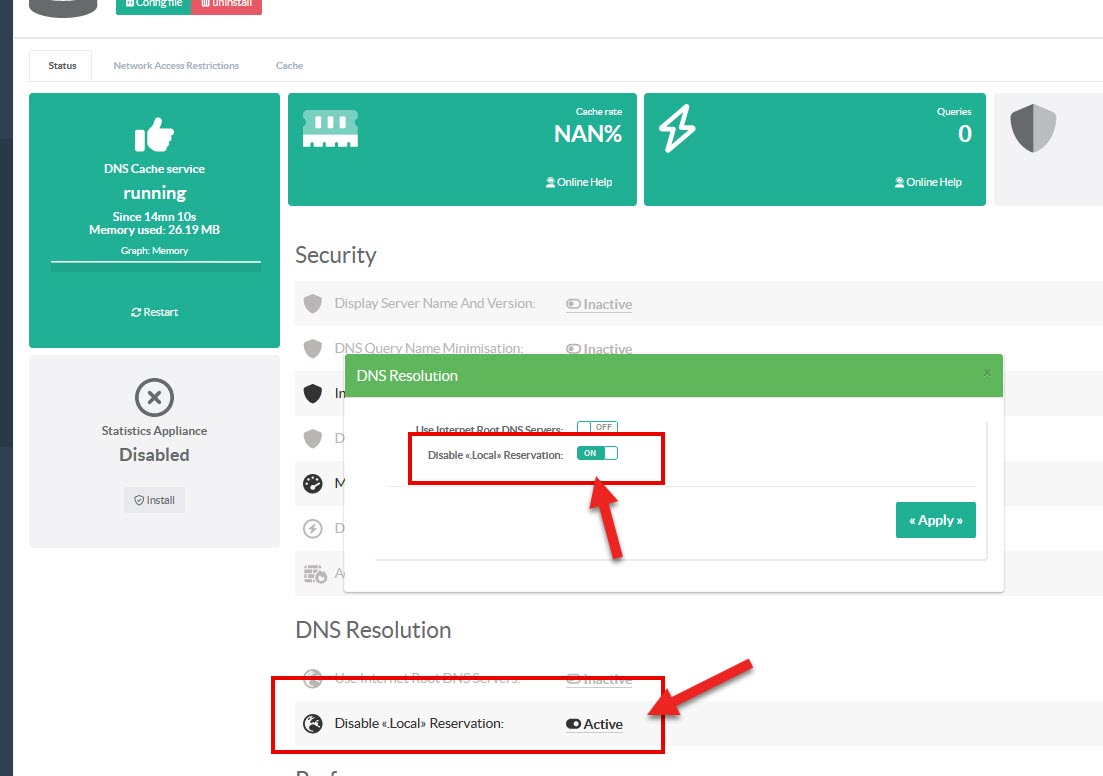This screenshot has height=776, width=1103.
Task: Open the Cache tab
Action: point(289,66)
